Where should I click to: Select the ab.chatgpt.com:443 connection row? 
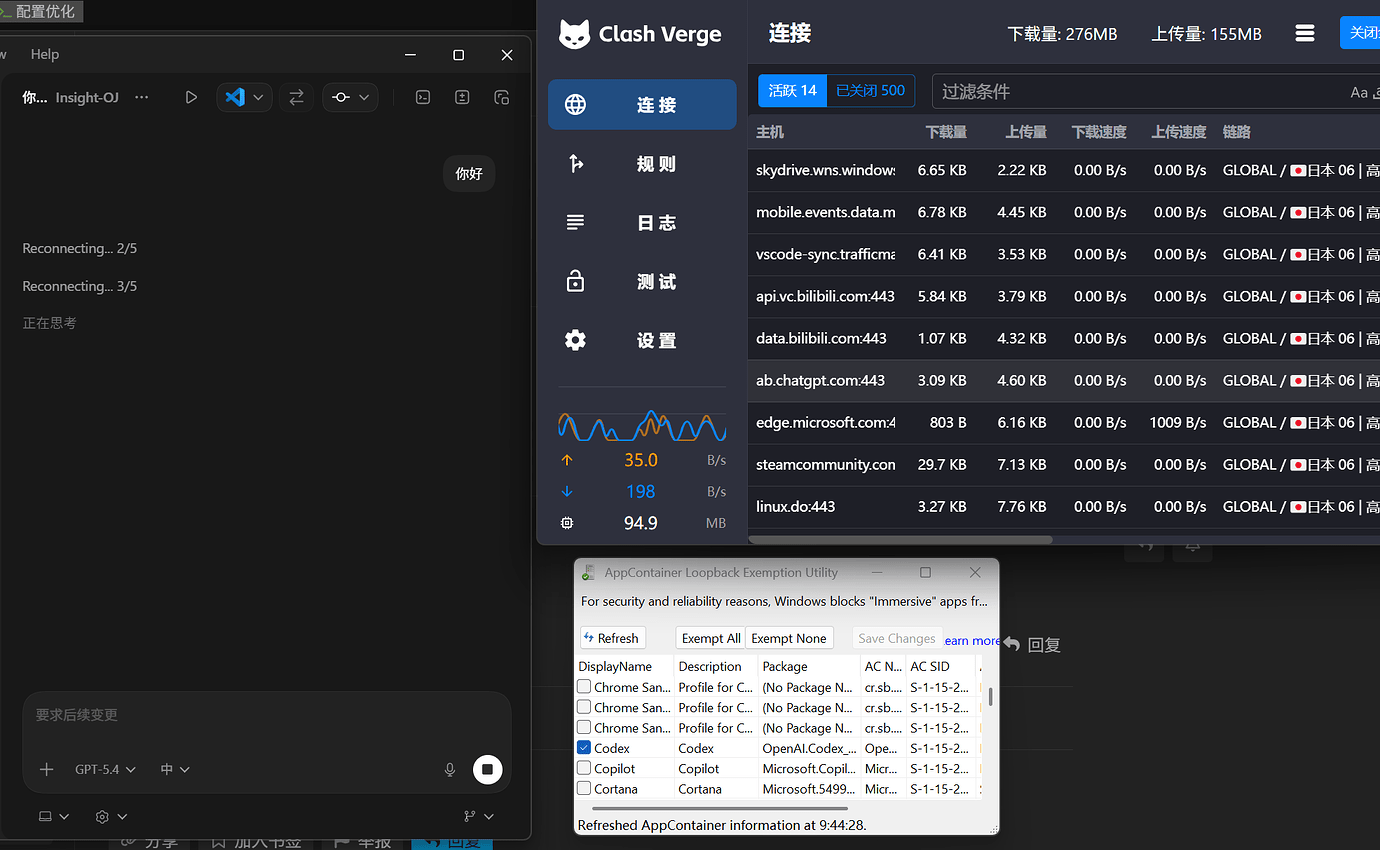[x=1064, y=380]
